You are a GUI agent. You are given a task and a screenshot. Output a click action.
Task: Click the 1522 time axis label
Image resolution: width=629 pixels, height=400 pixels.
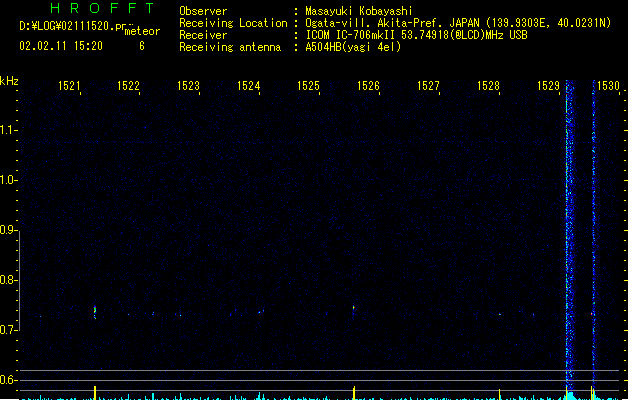coord(128,86)
